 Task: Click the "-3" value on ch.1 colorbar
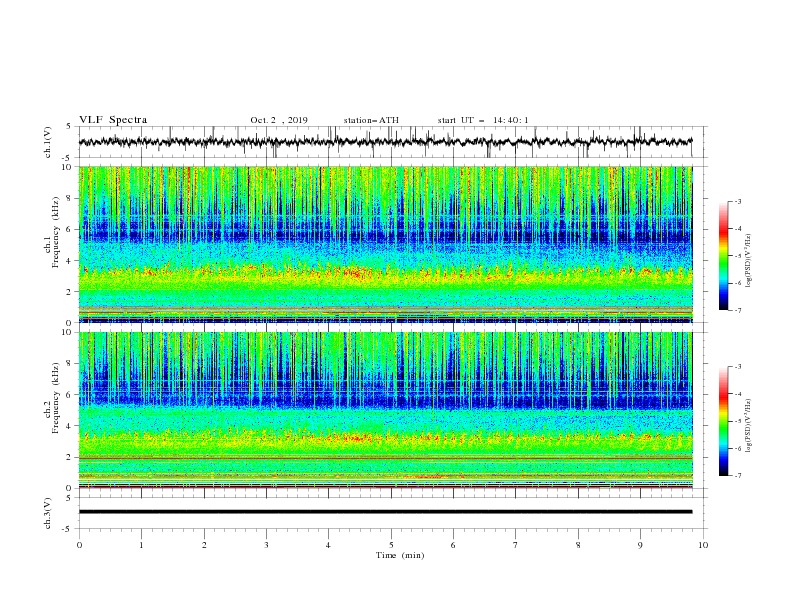737,201
